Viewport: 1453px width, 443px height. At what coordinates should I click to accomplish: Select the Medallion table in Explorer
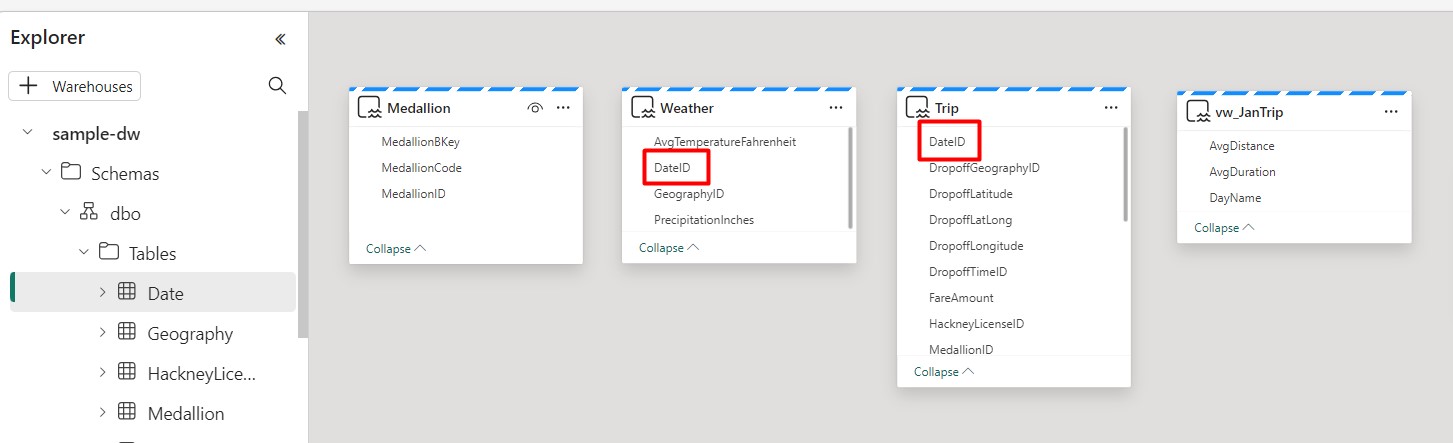click(185, 413)
